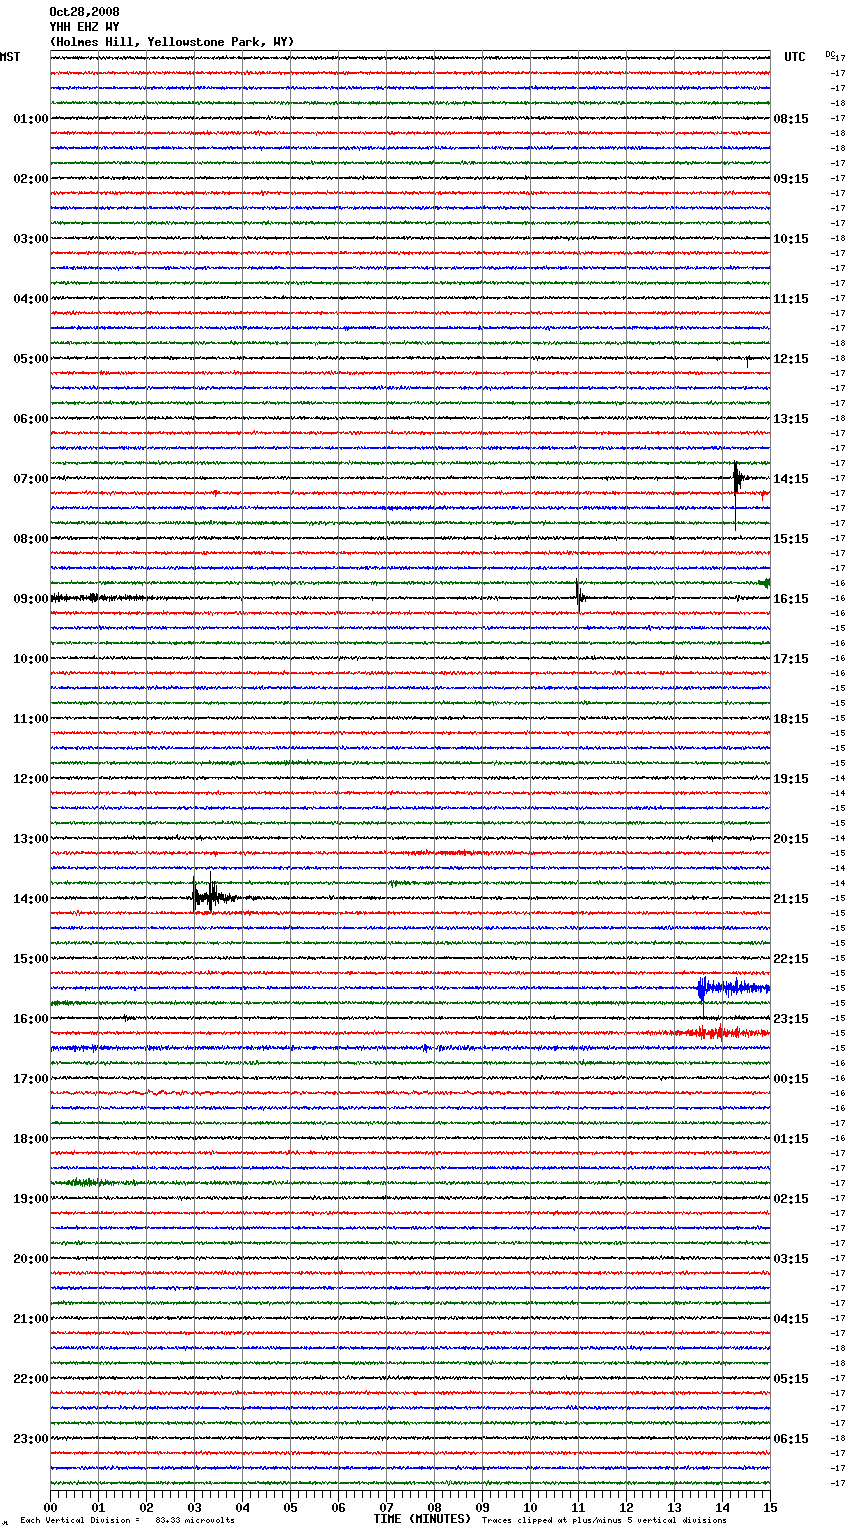Select the 16:00 MST time label
This screenshot has height=1534, width=850.
point(30,1019)
